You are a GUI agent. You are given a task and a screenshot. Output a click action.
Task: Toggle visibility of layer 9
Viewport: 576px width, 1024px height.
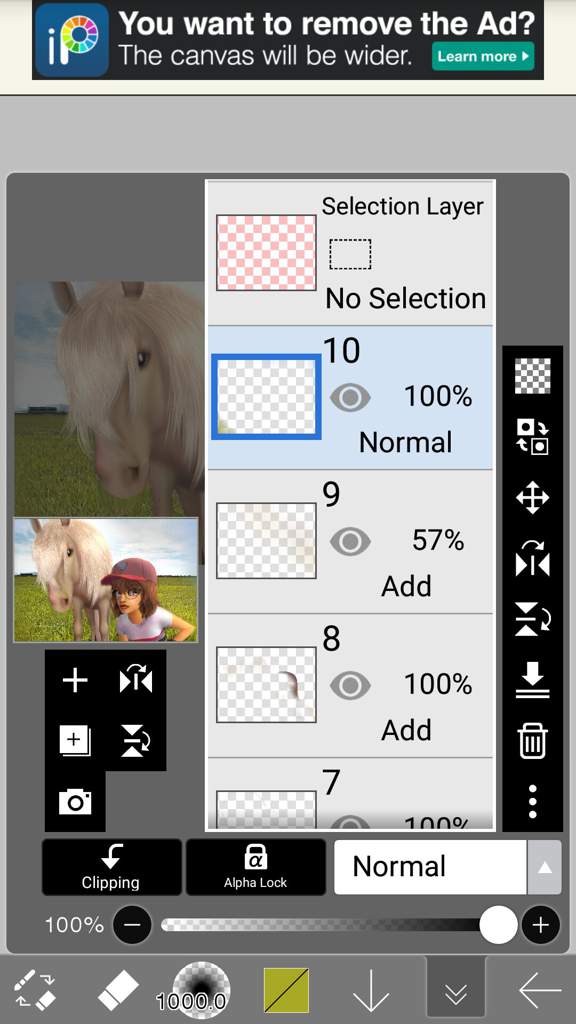pyautogui.click(x=350, y=541)
